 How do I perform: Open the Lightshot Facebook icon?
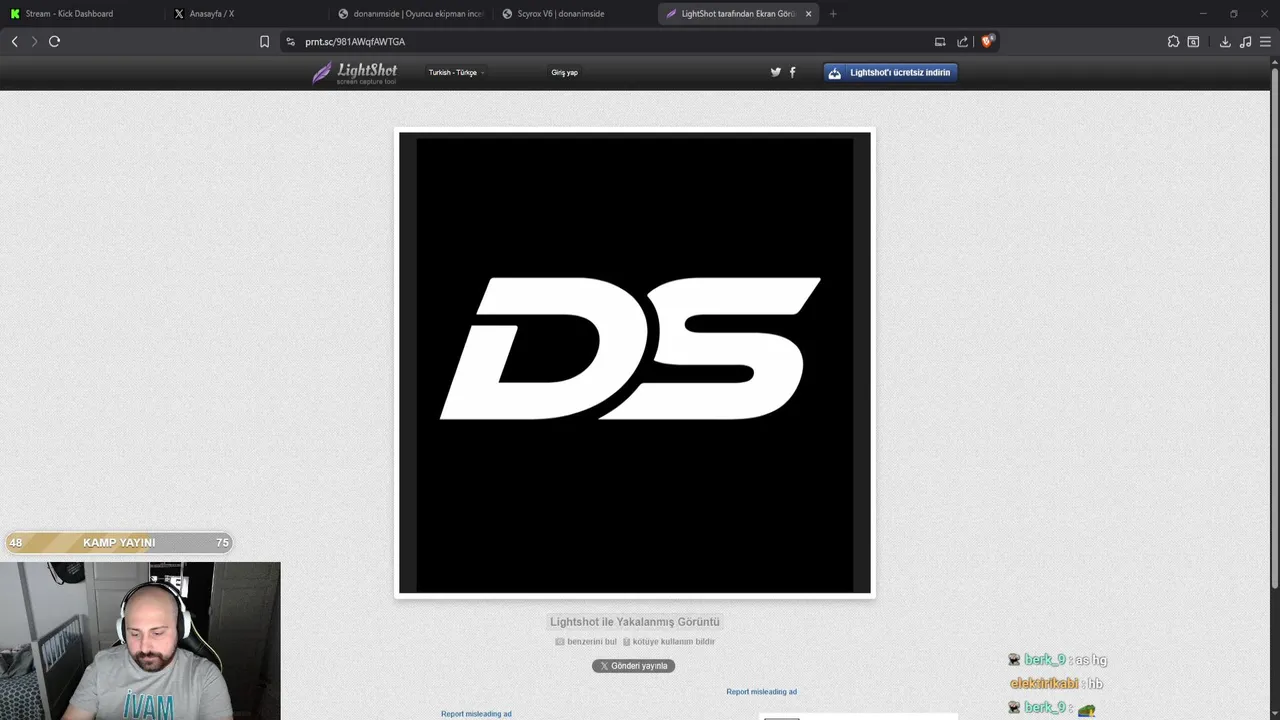tap(793, 72)
